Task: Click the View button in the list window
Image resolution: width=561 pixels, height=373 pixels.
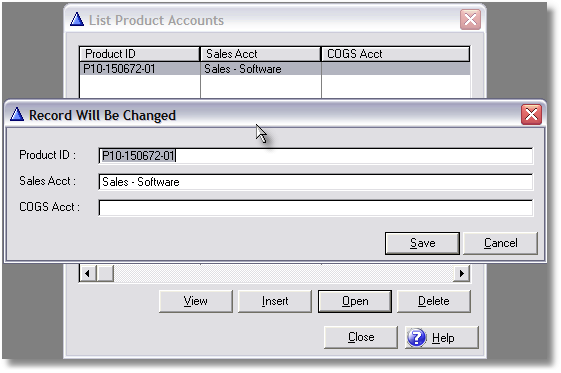Action: tap(196, 301)
